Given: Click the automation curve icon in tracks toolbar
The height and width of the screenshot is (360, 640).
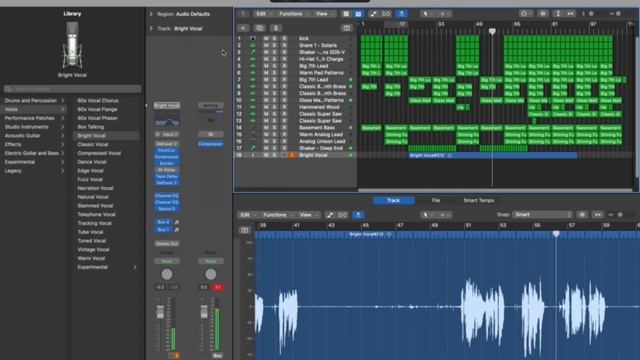Looking at the screenshot, I should click(x=373, y=13).
